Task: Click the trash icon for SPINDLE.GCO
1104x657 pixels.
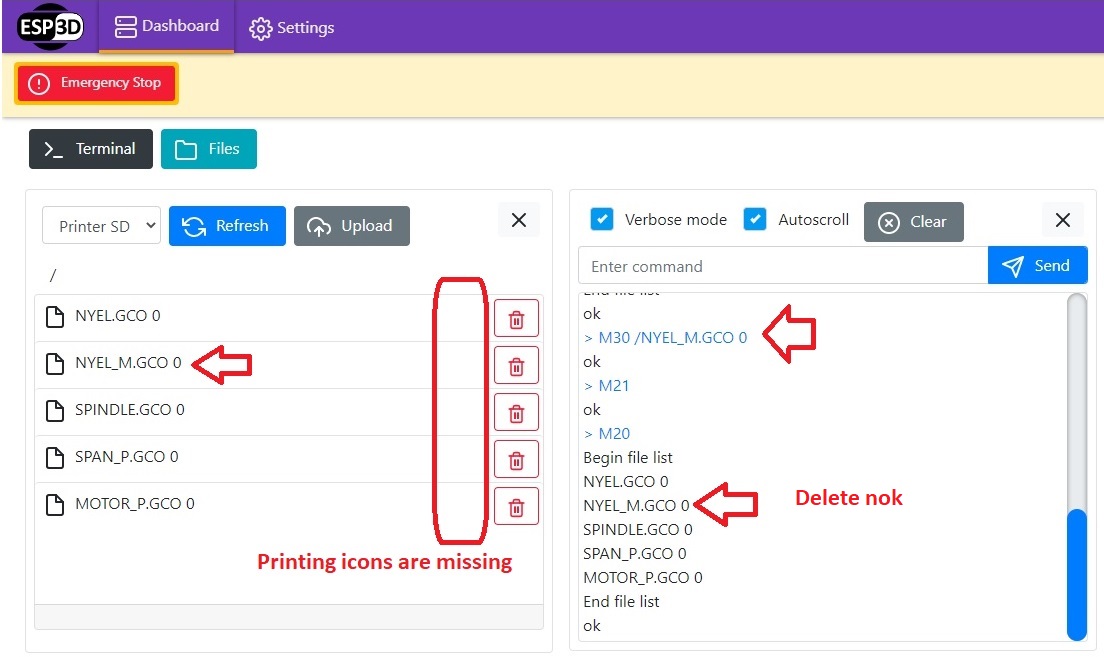Action: click(516, 411)
